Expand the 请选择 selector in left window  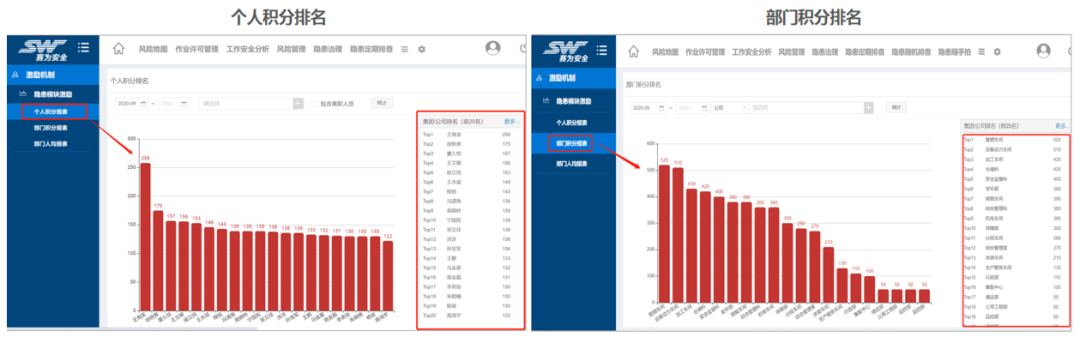(x=251, y=103)
